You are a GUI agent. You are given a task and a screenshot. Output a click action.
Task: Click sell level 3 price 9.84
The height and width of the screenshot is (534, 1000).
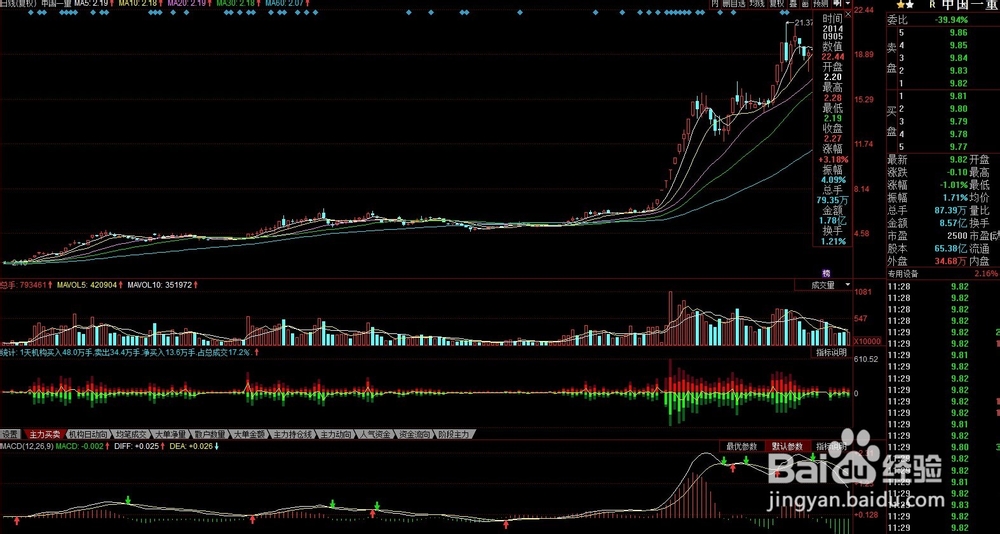coord(959,58)
